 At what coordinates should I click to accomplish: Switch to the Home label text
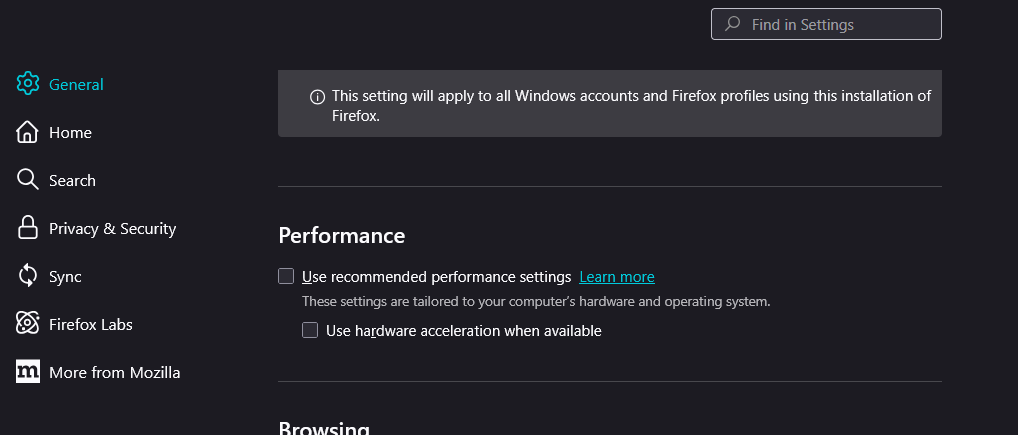[x=70, y=132]
